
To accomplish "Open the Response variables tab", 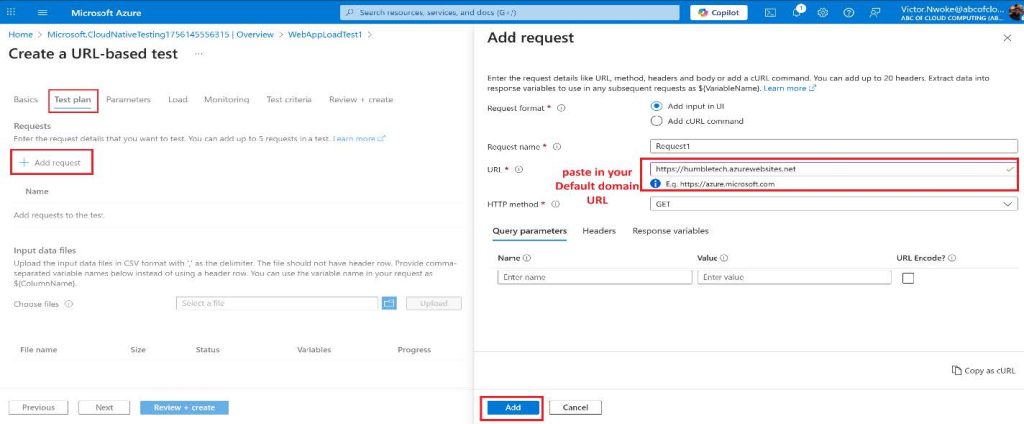I will (x=670, y=231).
